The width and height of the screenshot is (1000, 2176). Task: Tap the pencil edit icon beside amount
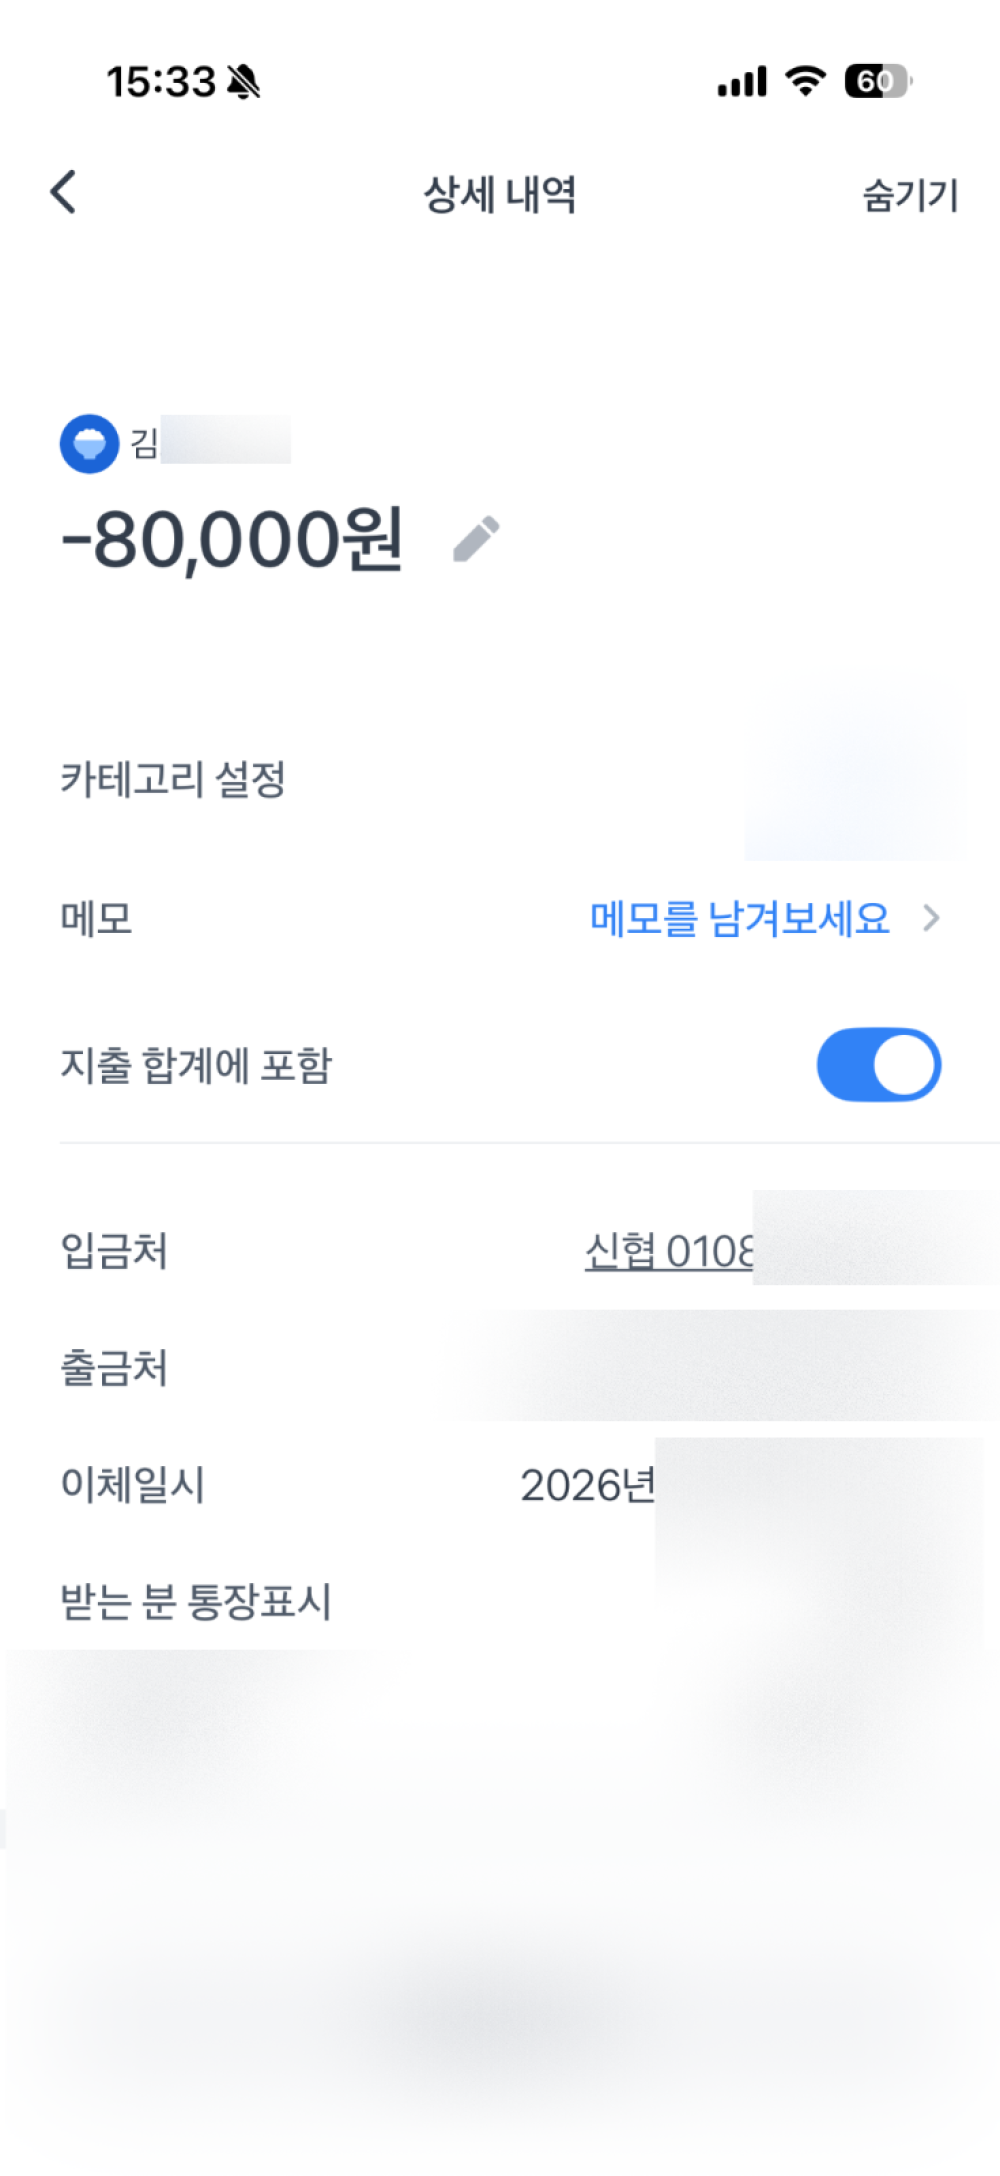[476, 539]
